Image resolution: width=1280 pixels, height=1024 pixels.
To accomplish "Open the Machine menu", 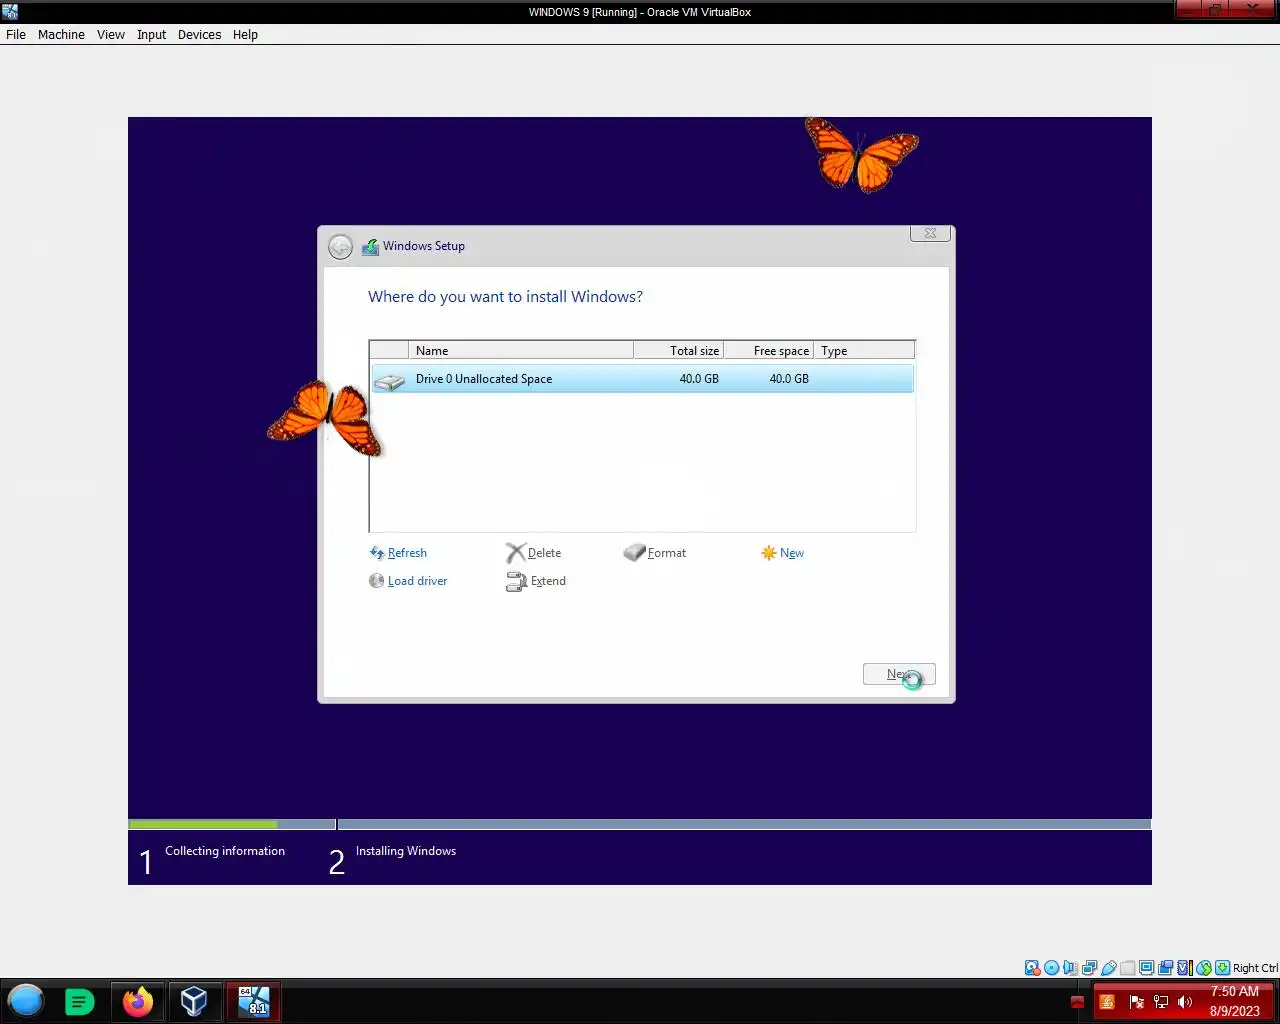I will pos(61,34).
